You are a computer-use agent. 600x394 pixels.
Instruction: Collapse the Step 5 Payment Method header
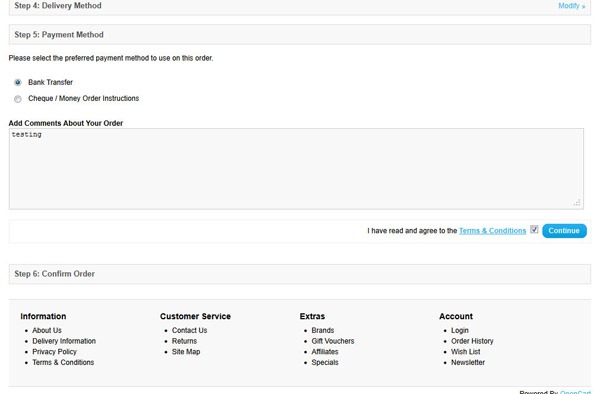300,35
